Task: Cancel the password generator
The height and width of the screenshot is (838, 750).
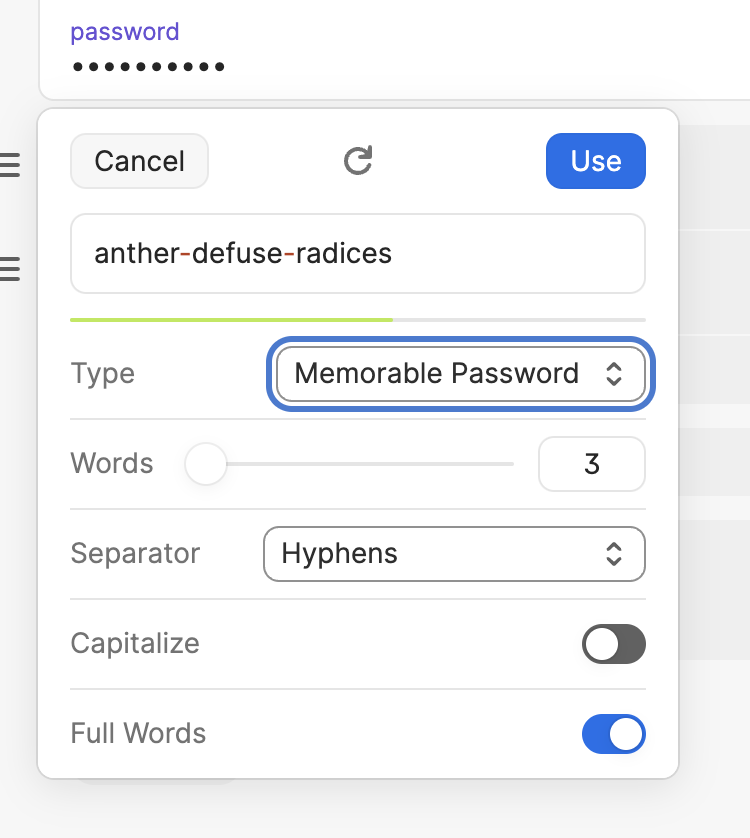Action: coord(139,161)
